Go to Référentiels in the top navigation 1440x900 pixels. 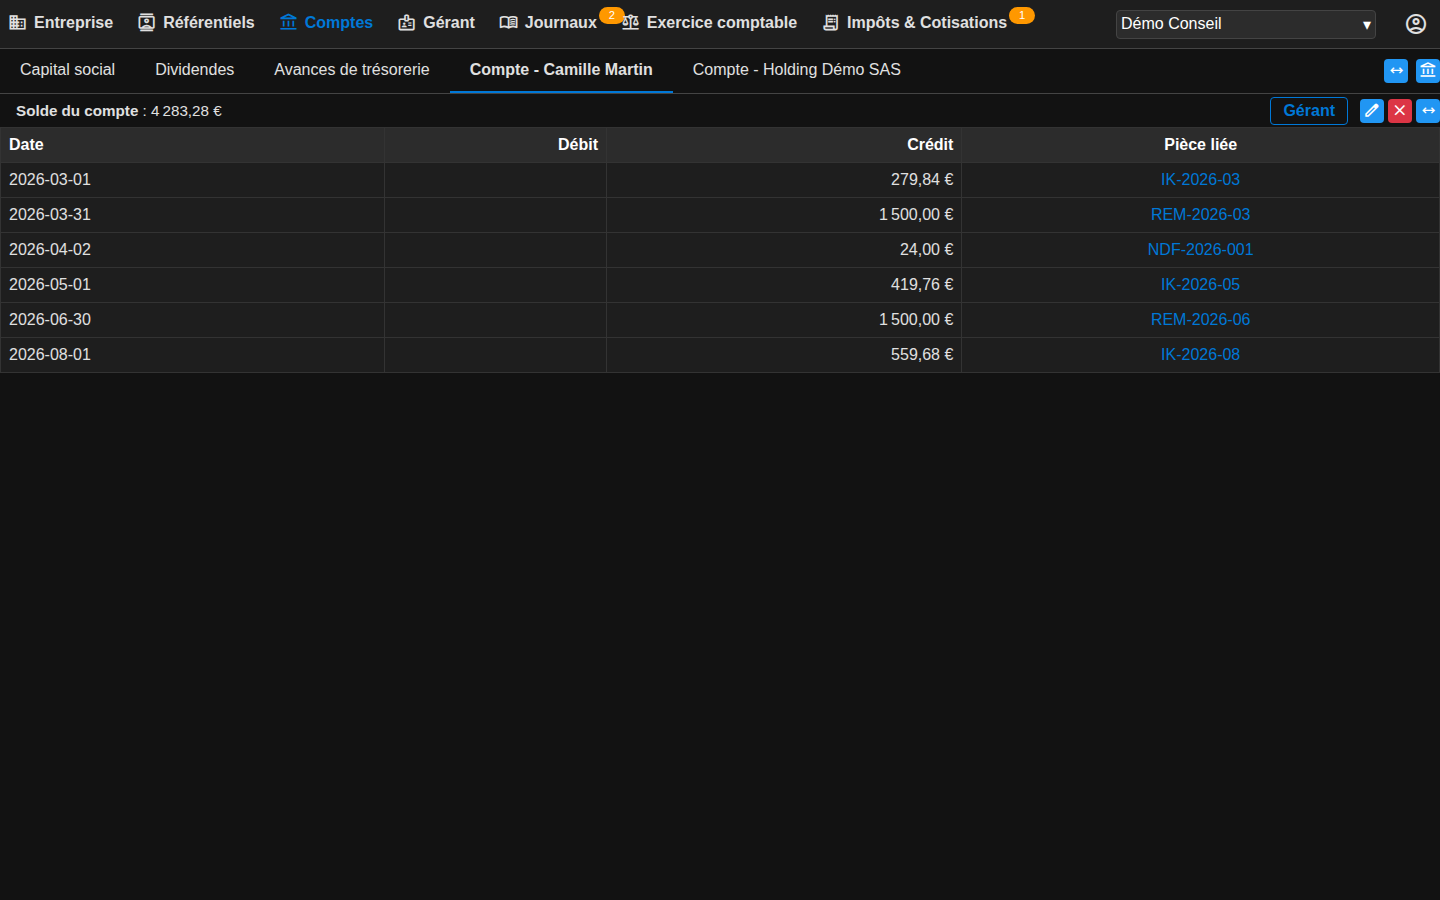(196, 23)
